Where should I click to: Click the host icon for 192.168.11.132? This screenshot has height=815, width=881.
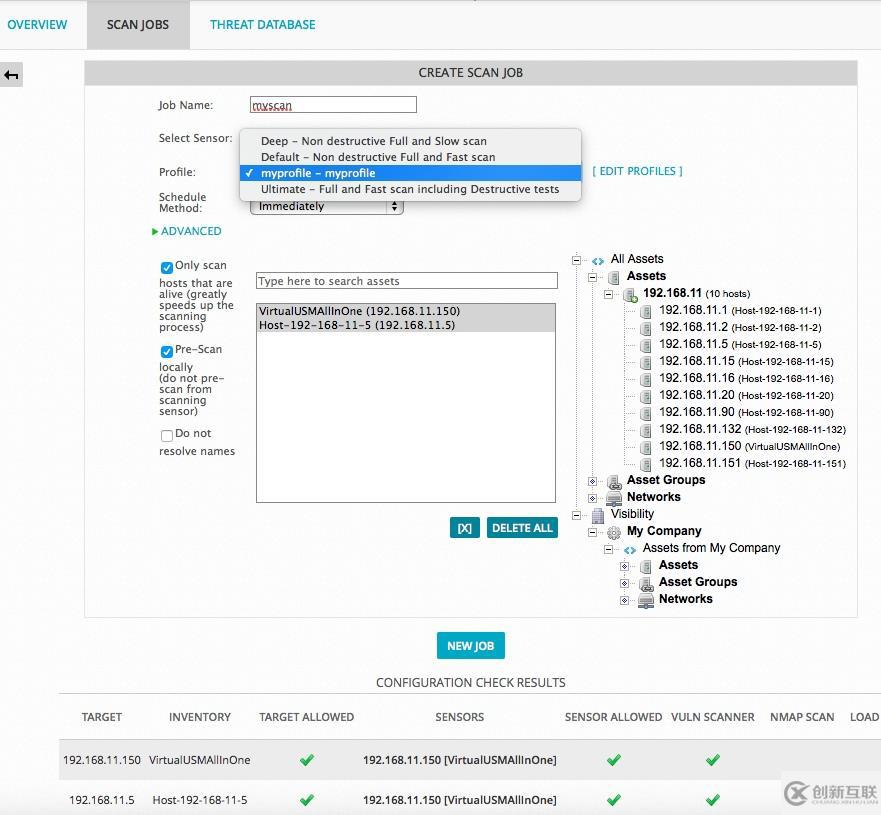[x=646, y=430]
